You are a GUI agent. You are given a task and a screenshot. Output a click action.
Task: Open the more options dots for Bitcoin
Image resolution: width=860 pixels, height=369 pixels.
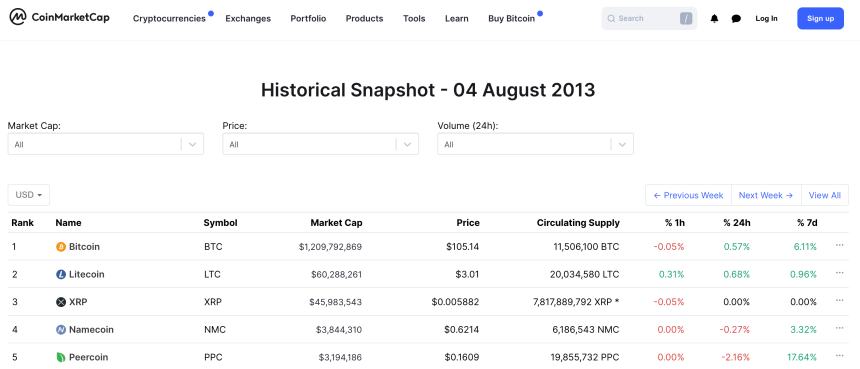click(839, 245)
